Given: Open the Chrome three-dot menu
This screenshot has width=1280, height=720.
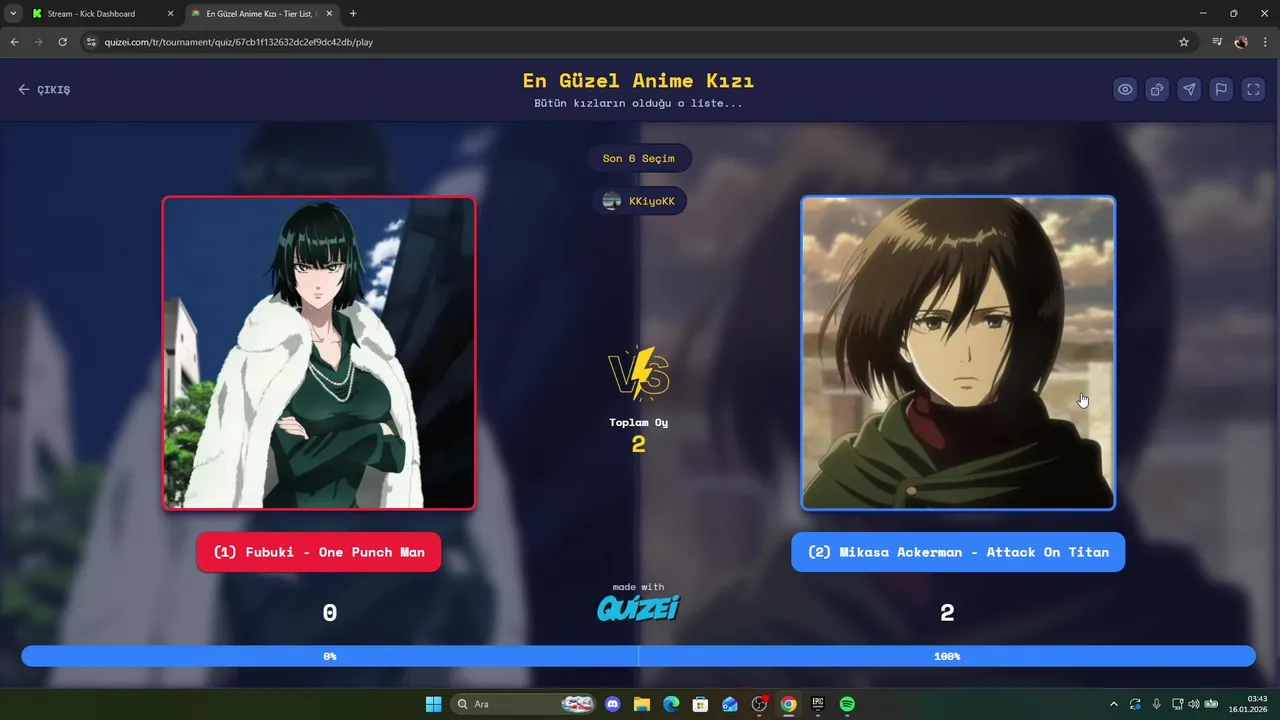Looking at the screenshot, I should click(1265, 42).
